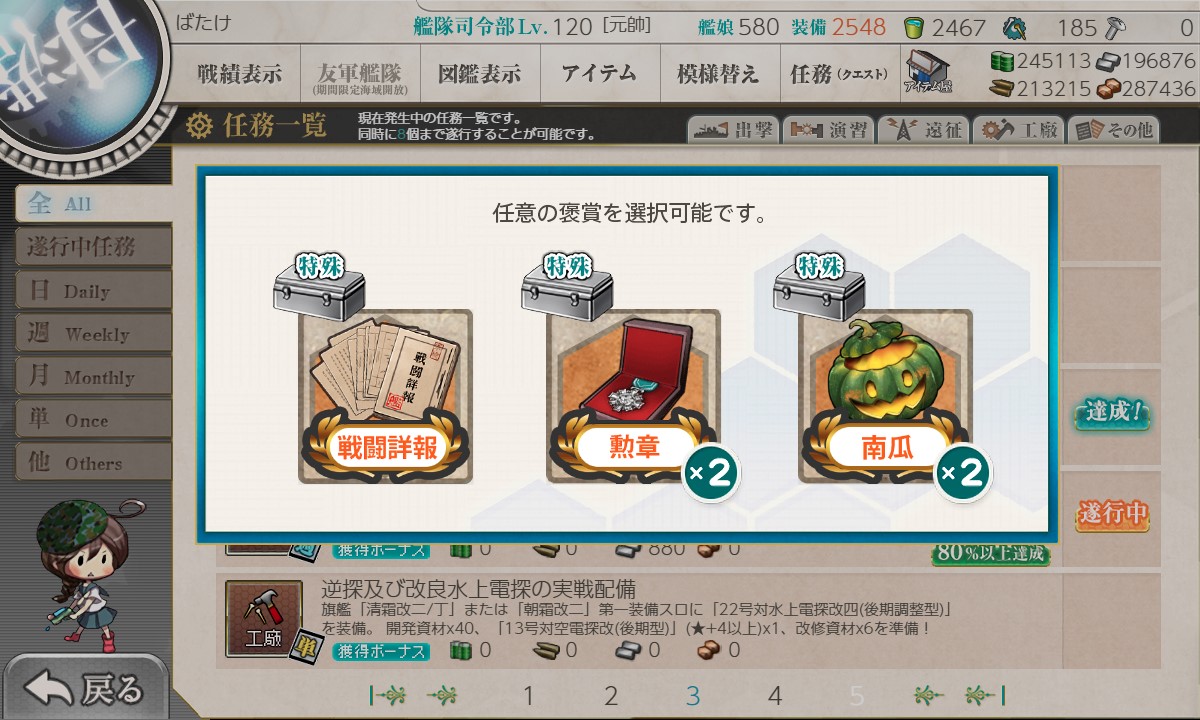The image size is (1200, 720).
Task: Filter quests by 出撃 sortie
Action: coord(732,130)
